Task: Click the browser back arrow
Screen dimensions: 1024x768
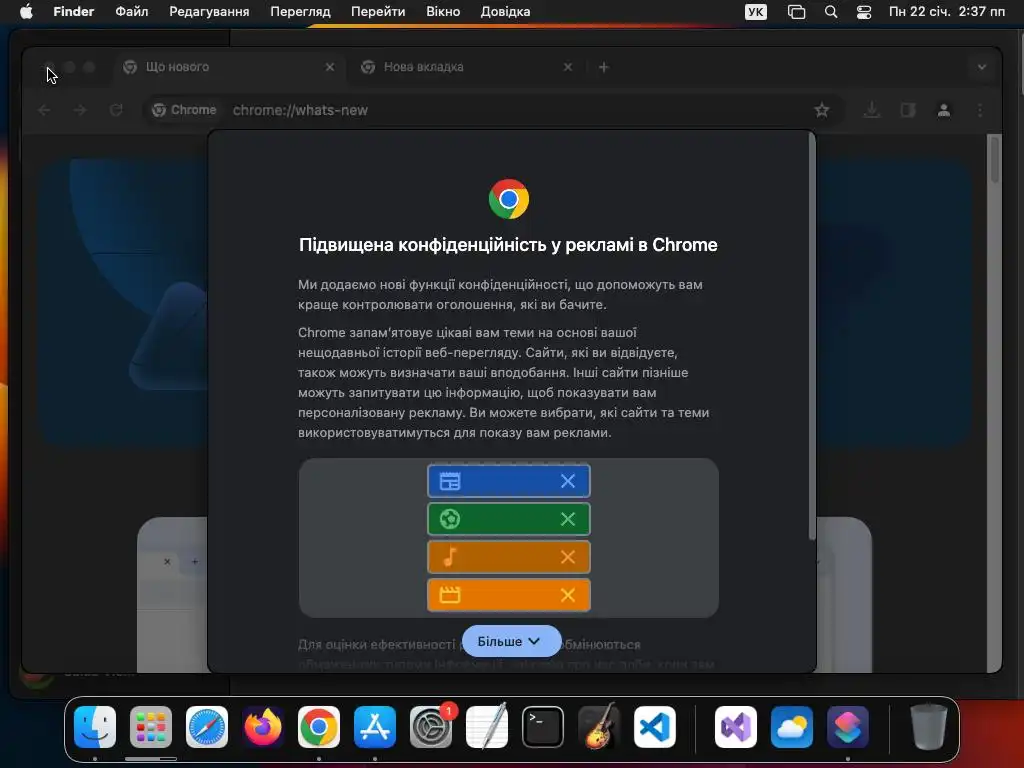Action: (x=44, y=110)
